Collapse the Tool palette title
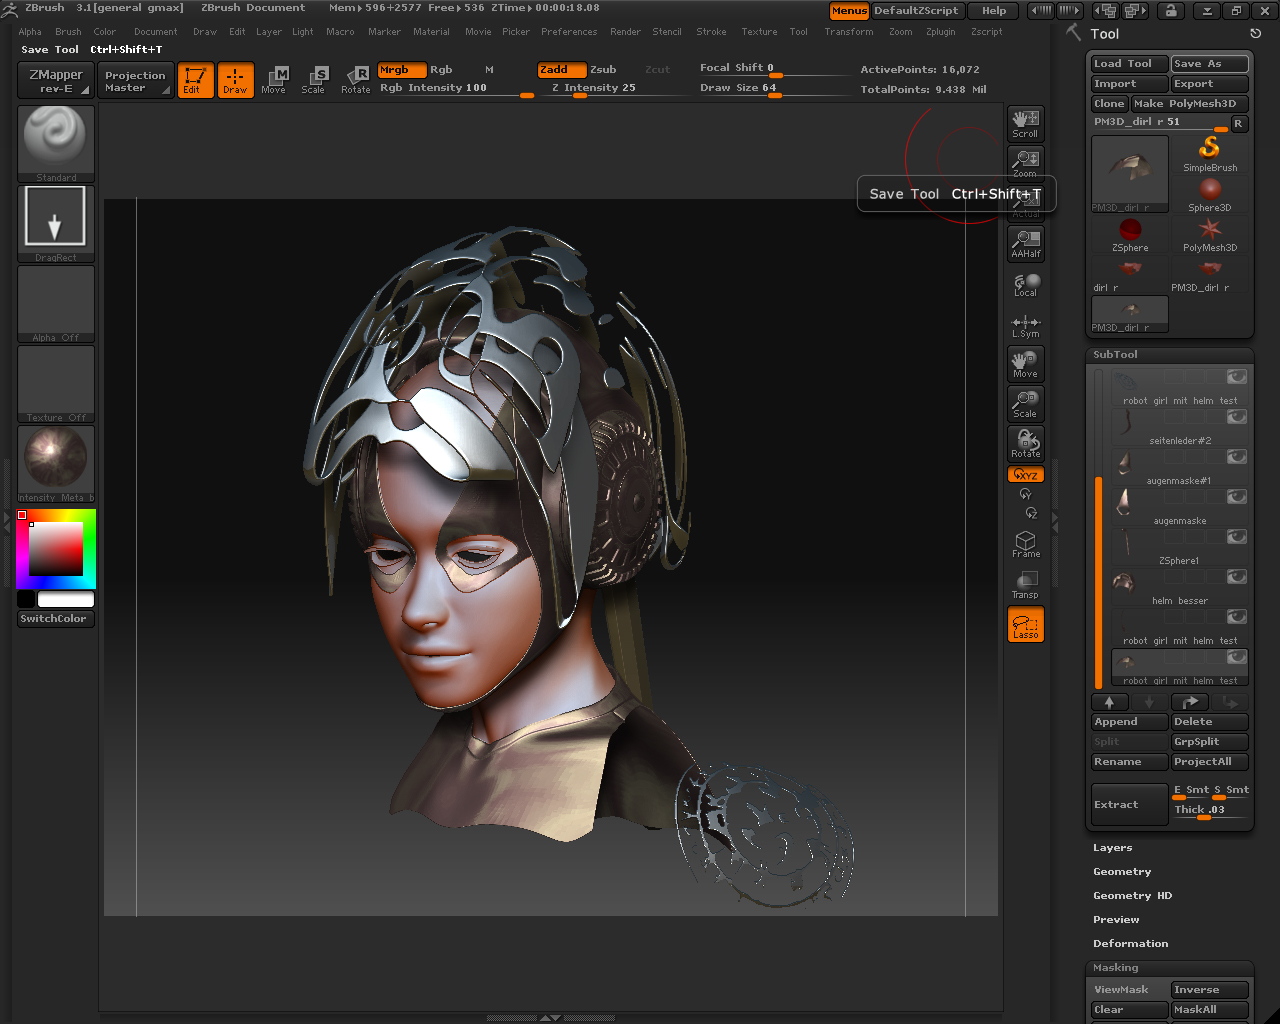The height and width of the screenshot is (1024, 1280). click(1105, 34)
